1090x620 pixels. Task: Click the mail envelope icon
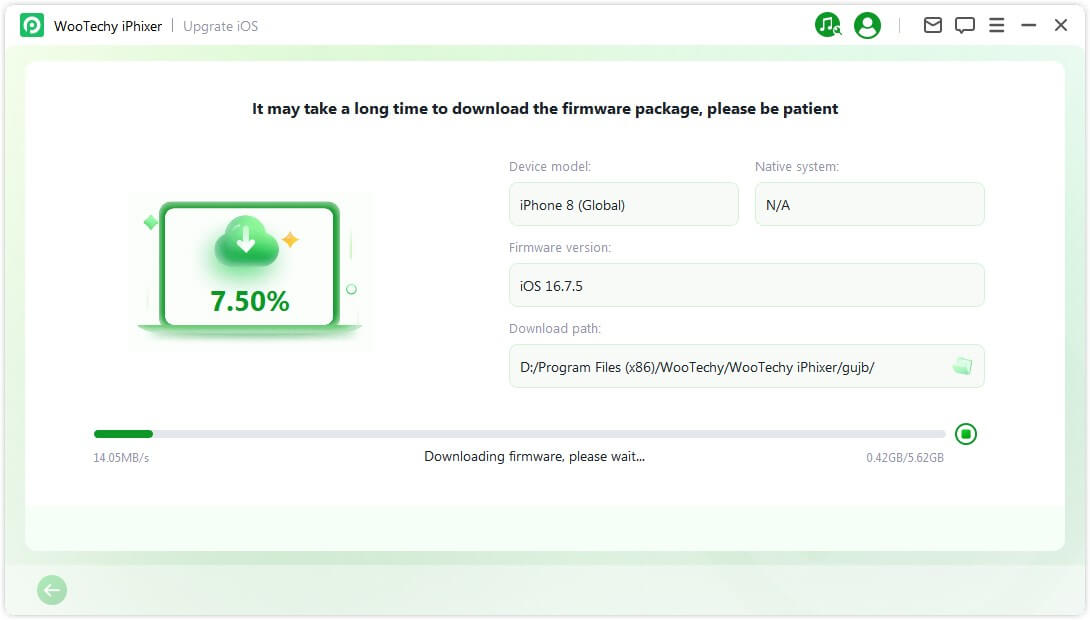932,26
